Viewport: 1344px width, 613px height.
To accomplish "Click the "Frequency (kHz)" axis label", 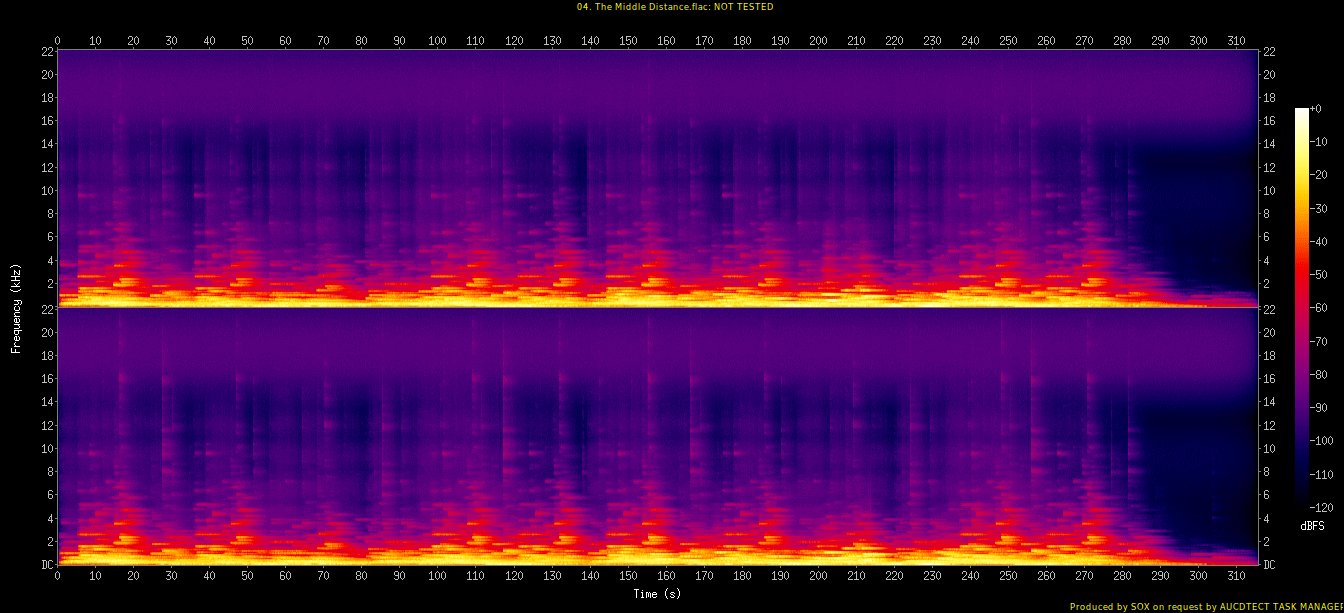I will (x=16, y=306).
